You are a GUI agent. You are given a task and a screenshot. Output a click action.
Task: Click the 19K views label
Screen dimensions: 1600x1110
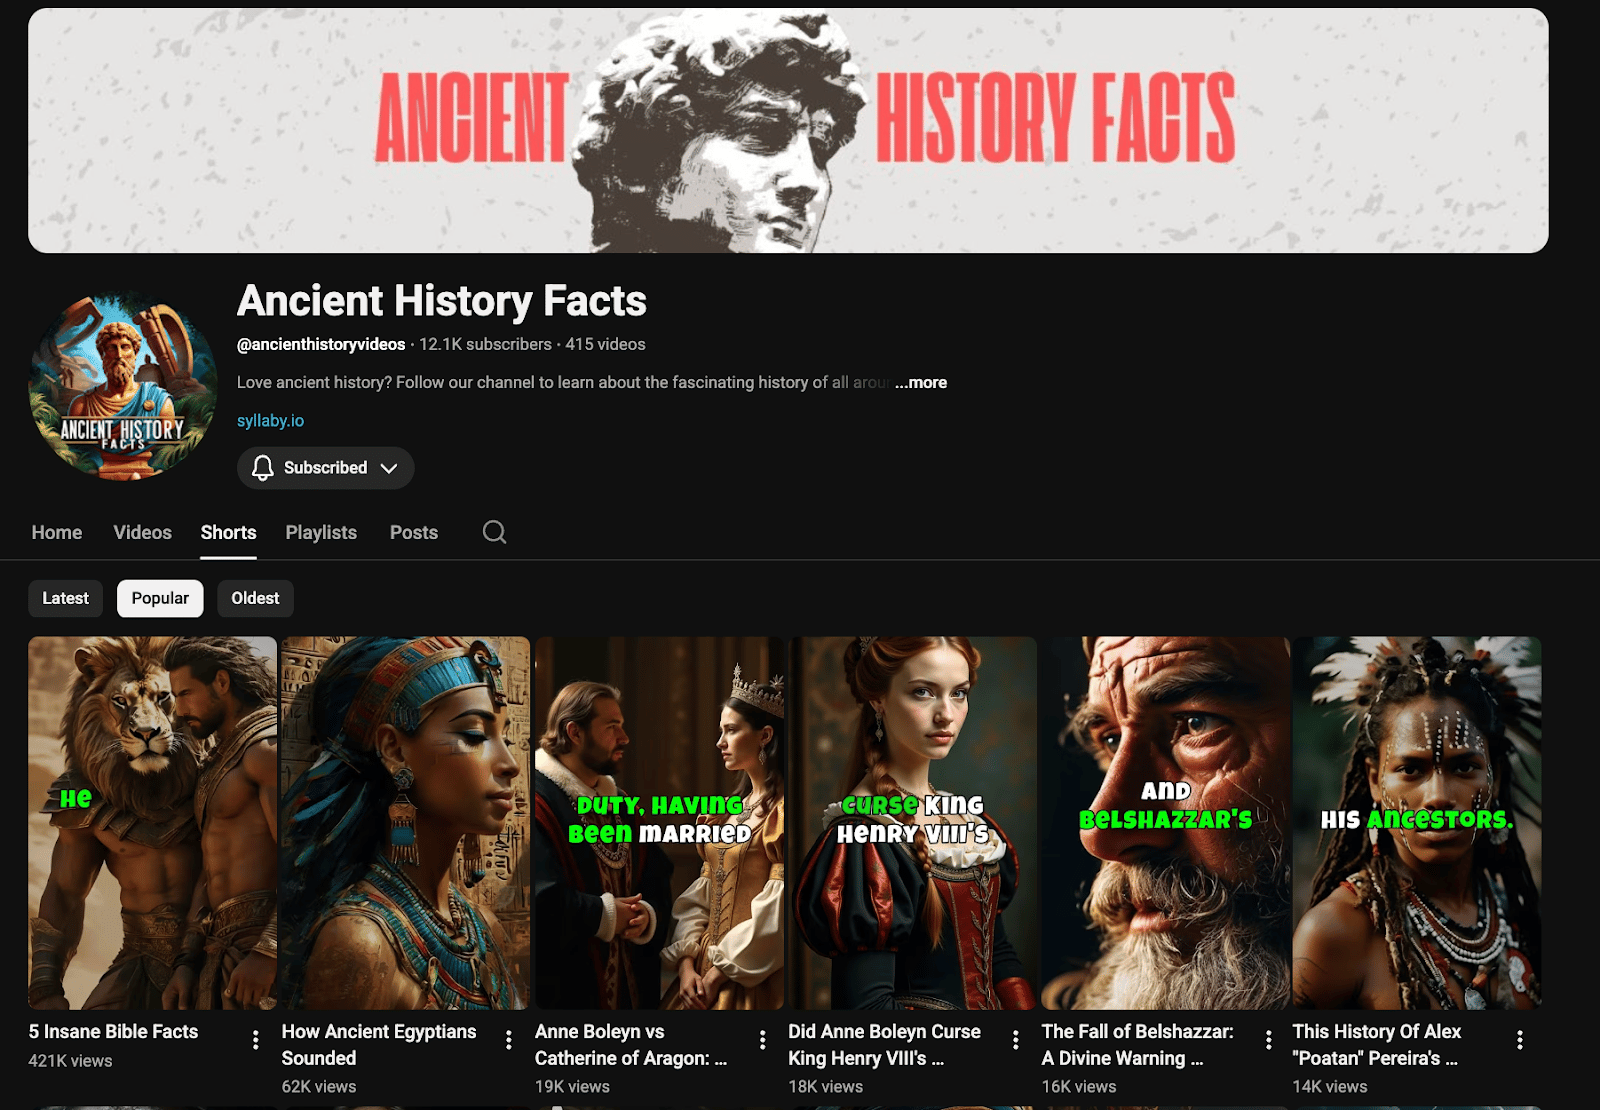pos(572,1087)
